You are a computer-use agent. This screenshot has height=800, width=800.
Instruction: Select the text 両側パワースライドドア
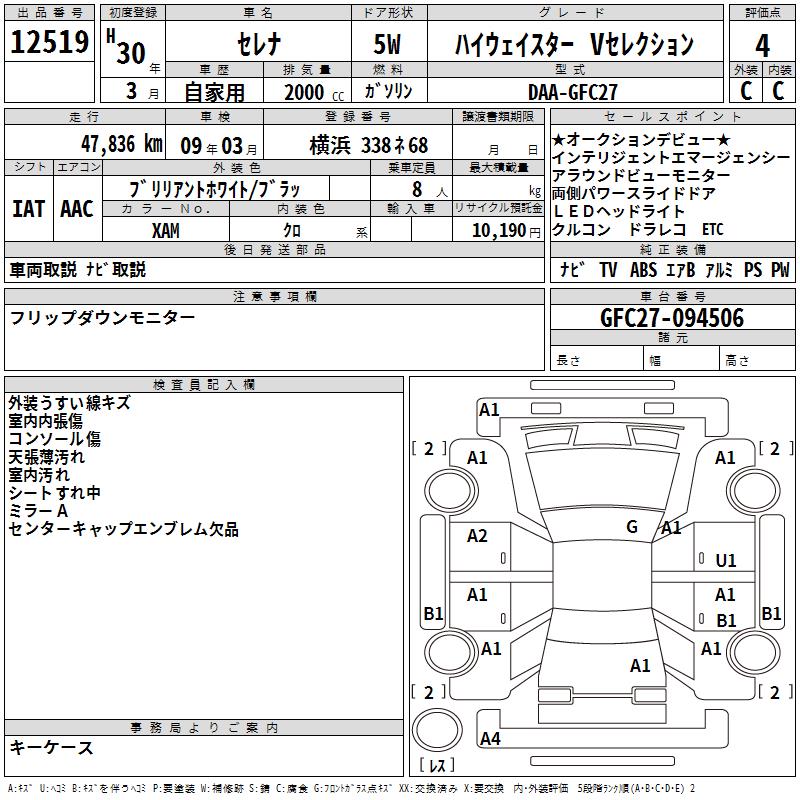634,193
